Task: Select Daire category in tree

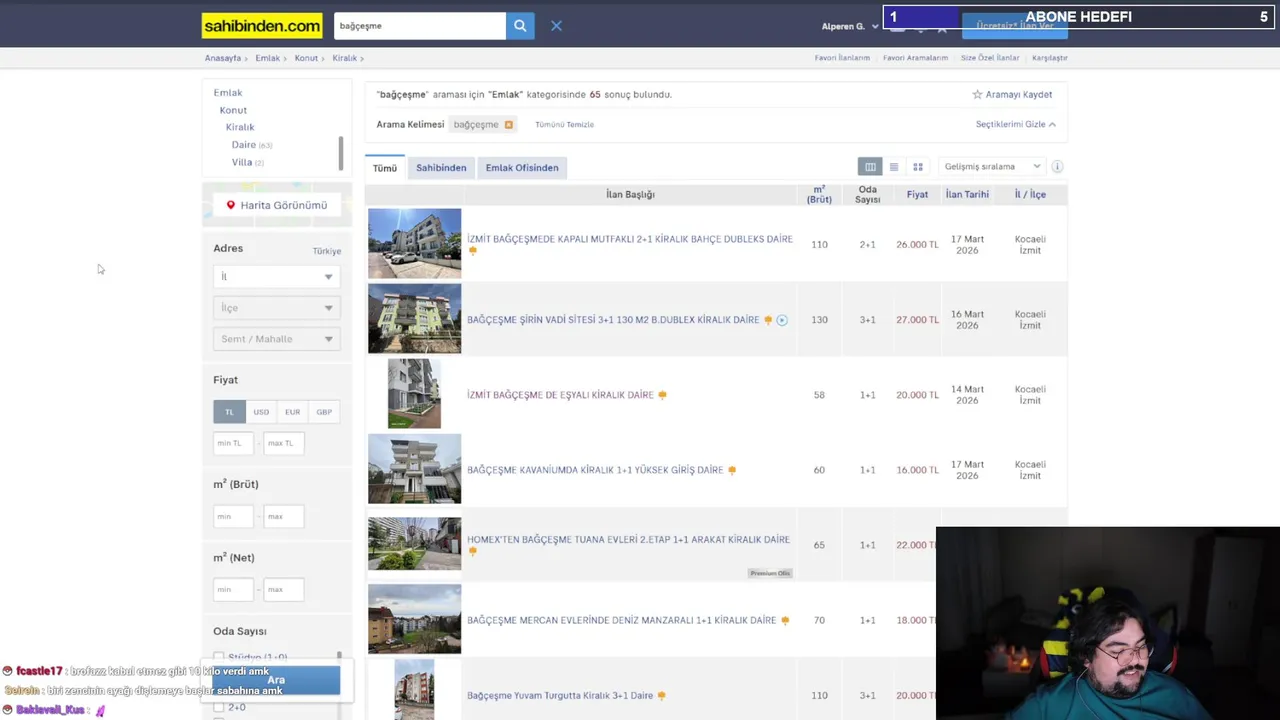Action: click(x=244, y=145)
